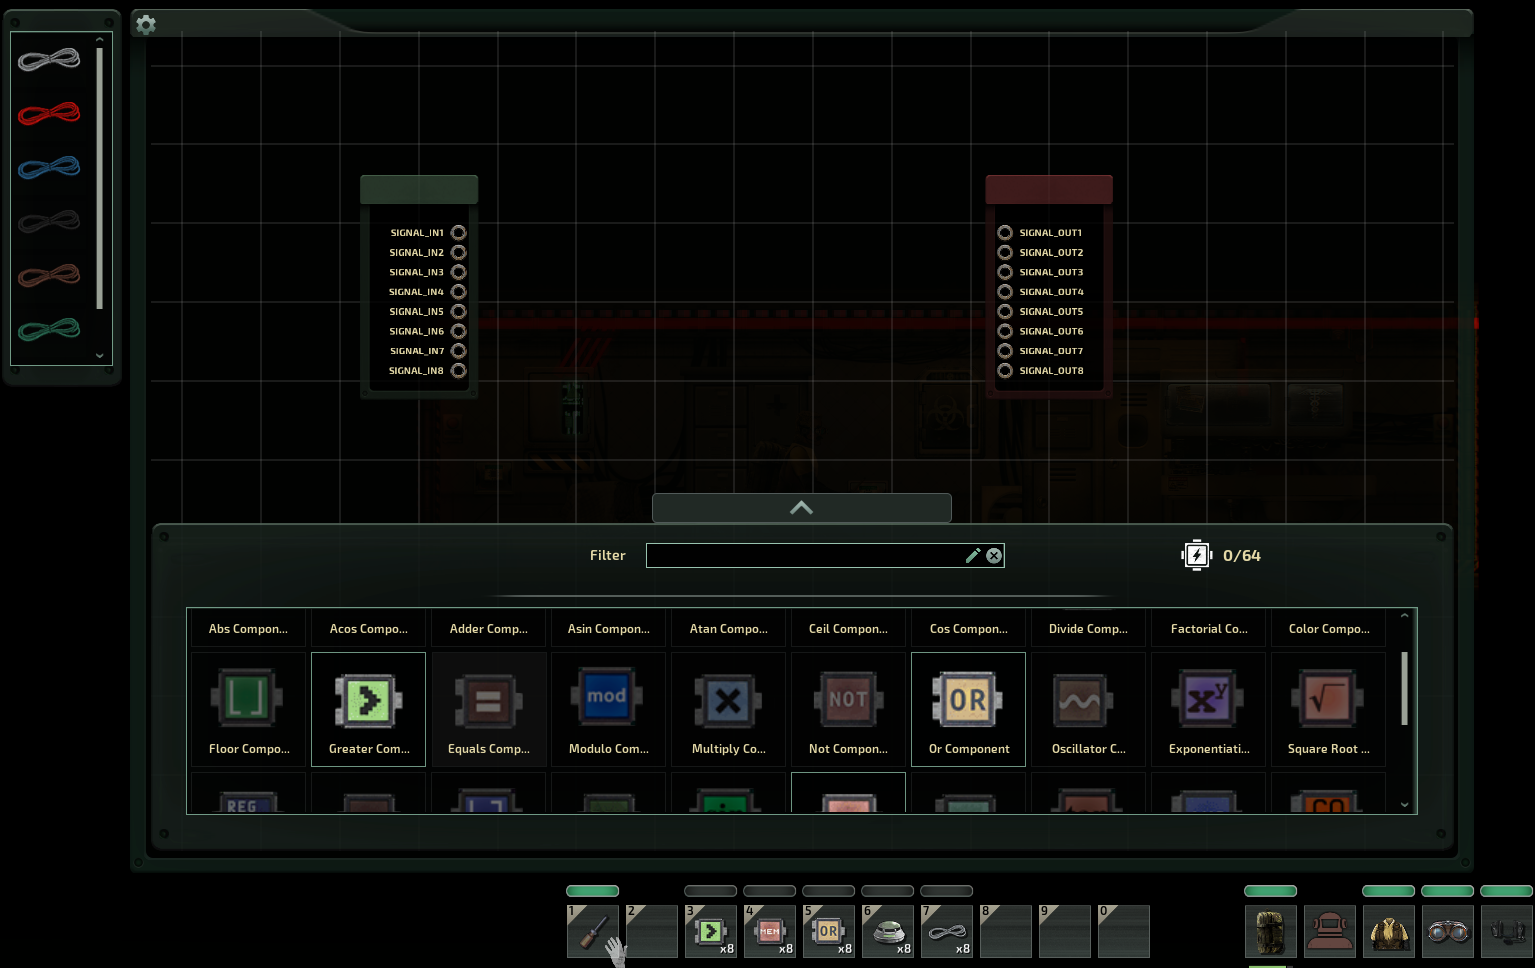Click the wire list scroll-up arrow
The width and height of the screenshot is (1535, 968).
[100, 40]
